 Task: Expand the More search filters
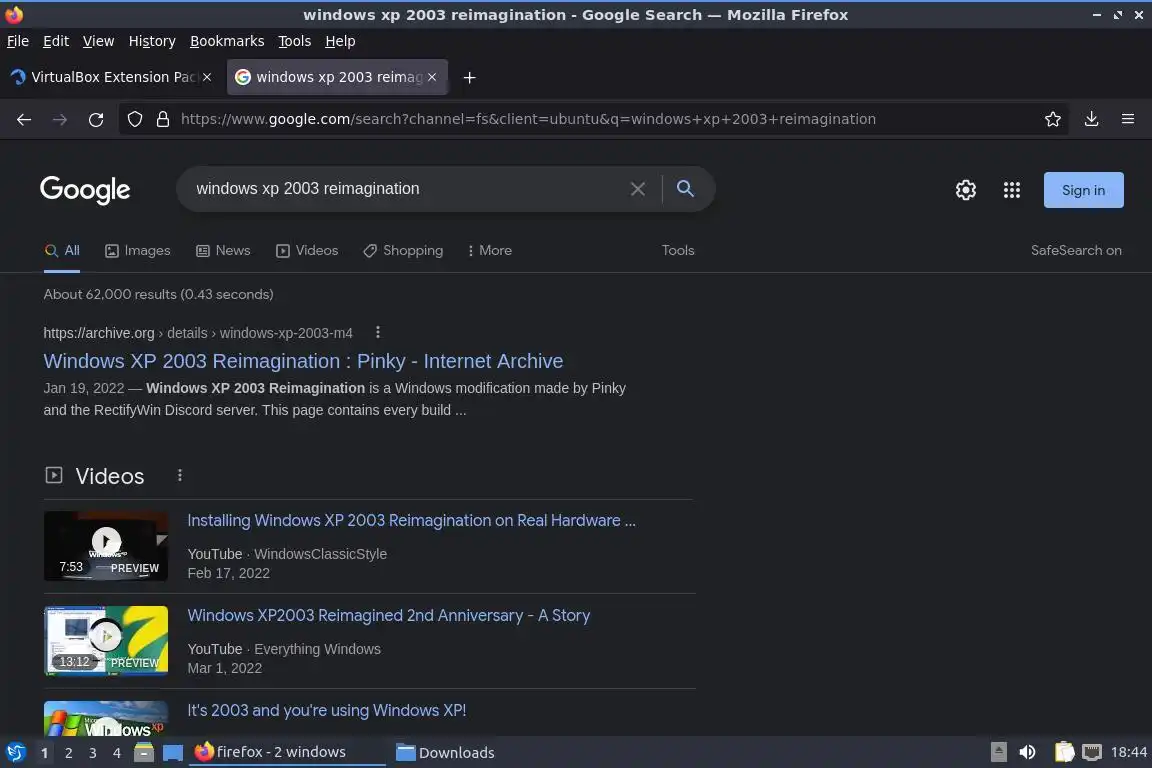[x=489, y=251]
